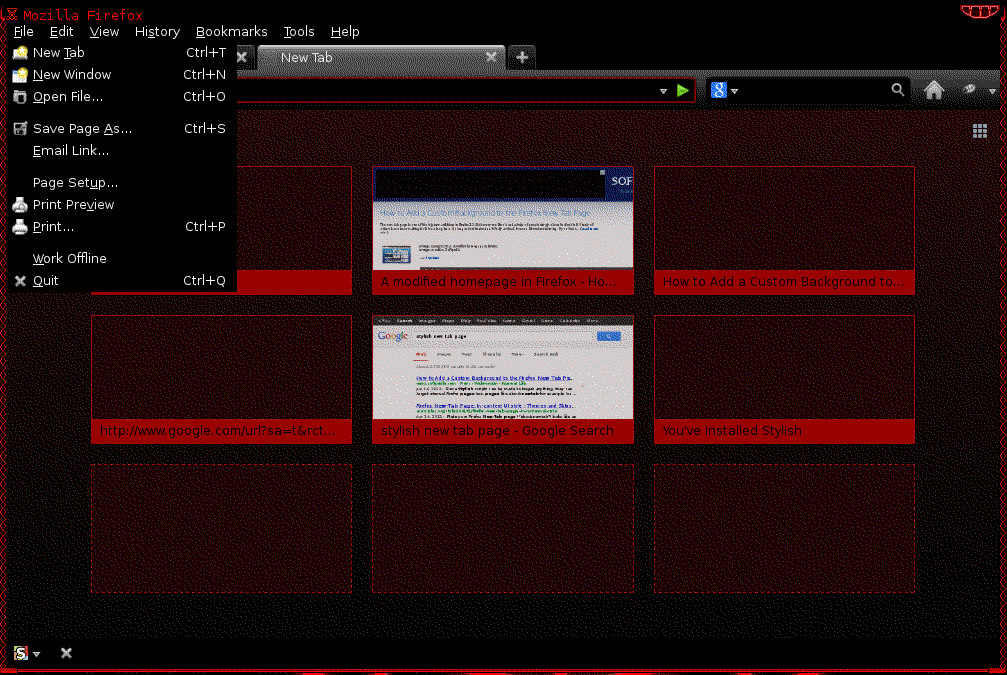The height and width of the screenshot is (675, 1007).
Task: Close the first tab behind menu
Action: tap(242, 57)
